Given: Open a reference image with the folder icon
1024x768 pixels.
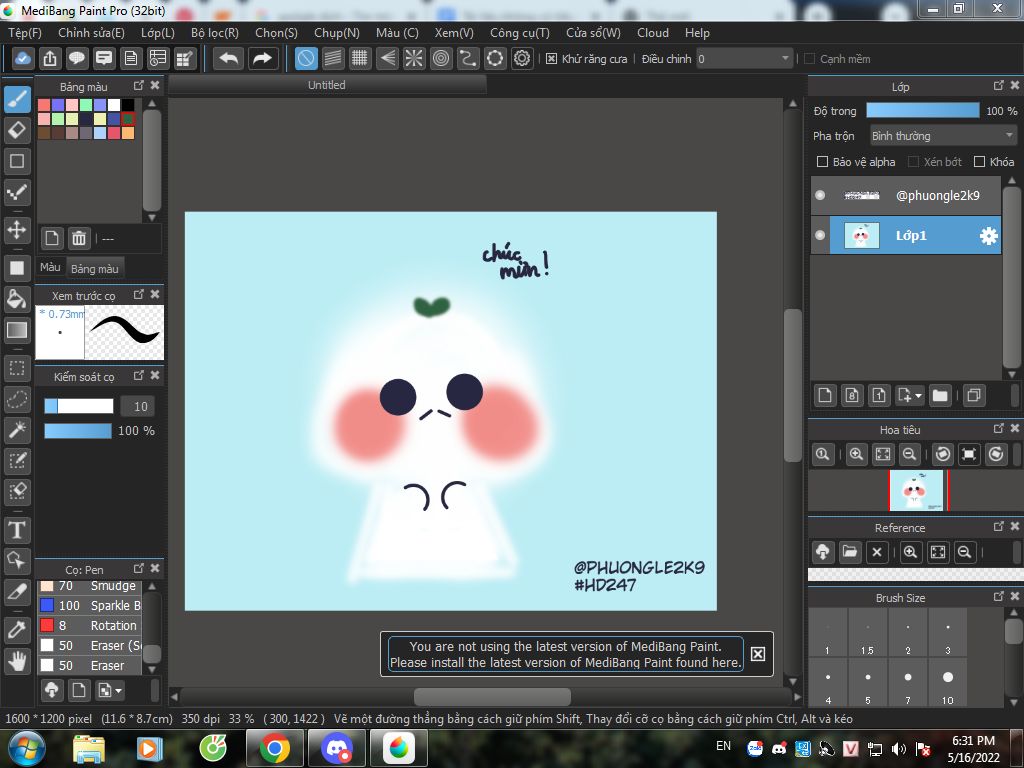Looking at the screenshot, I should pyautogui.click(x=850, y=552).
